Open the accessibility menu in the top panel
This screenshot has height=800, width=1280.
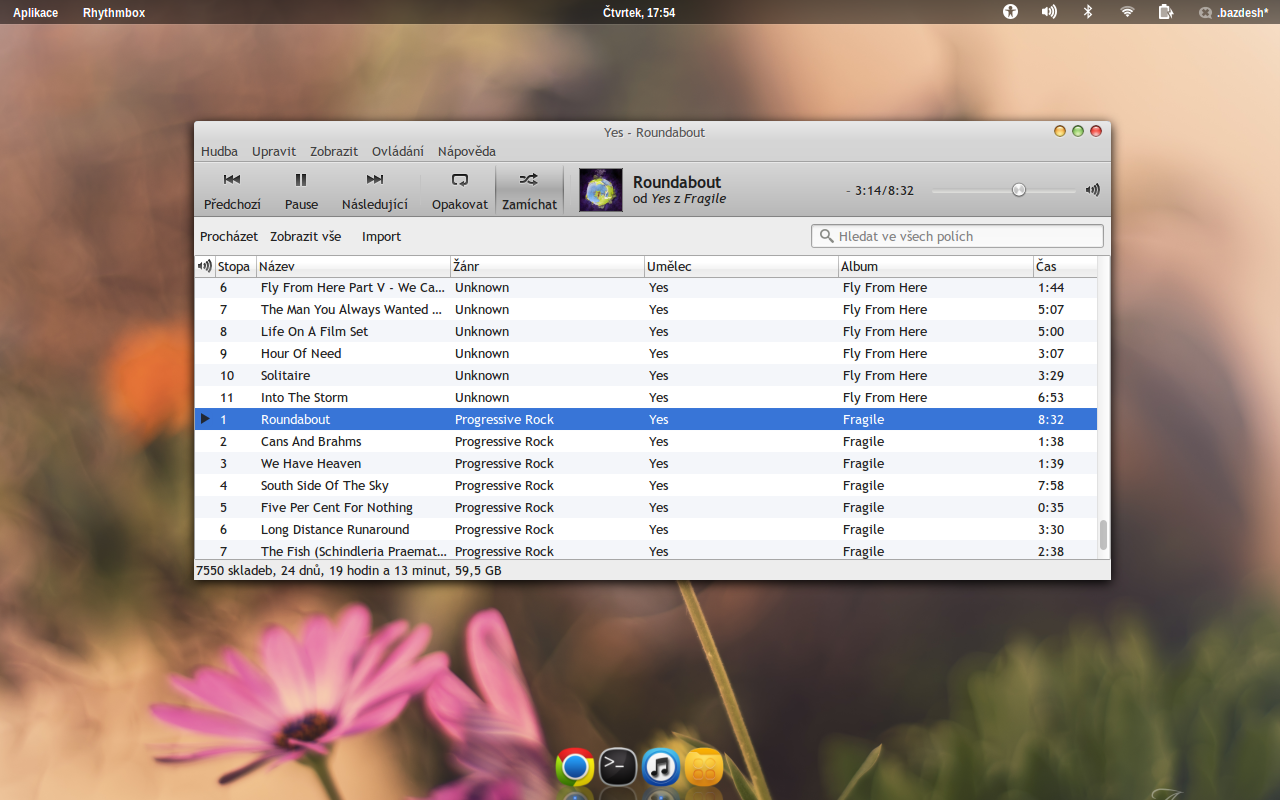point(1010,12)
